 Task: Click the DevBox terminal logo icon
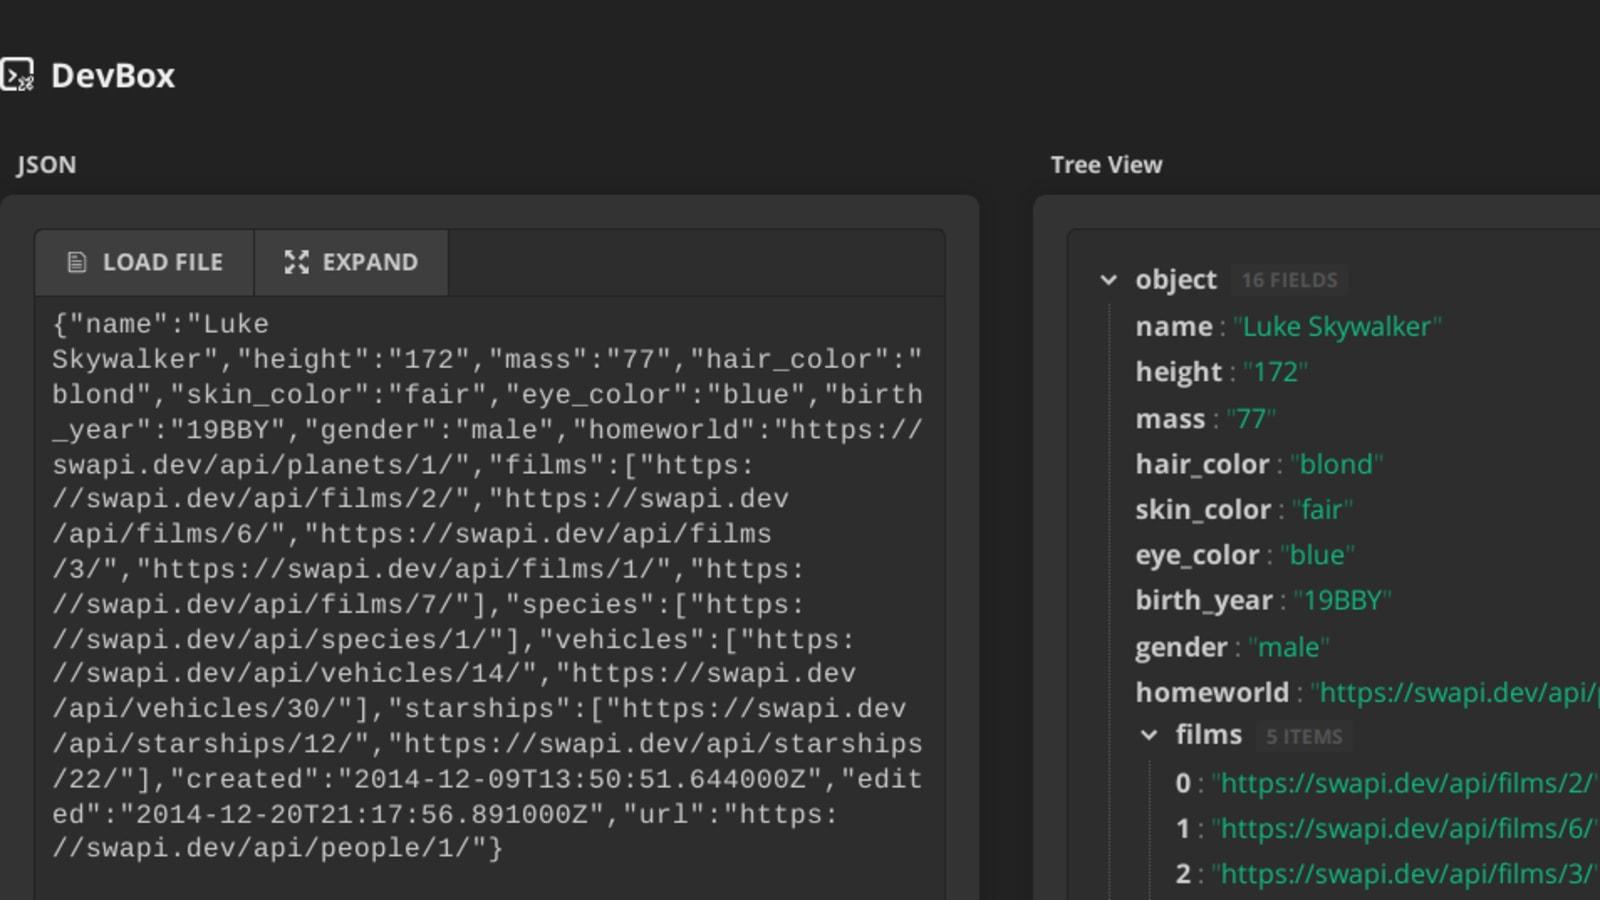pyautogui.click(x=17, y=75)
